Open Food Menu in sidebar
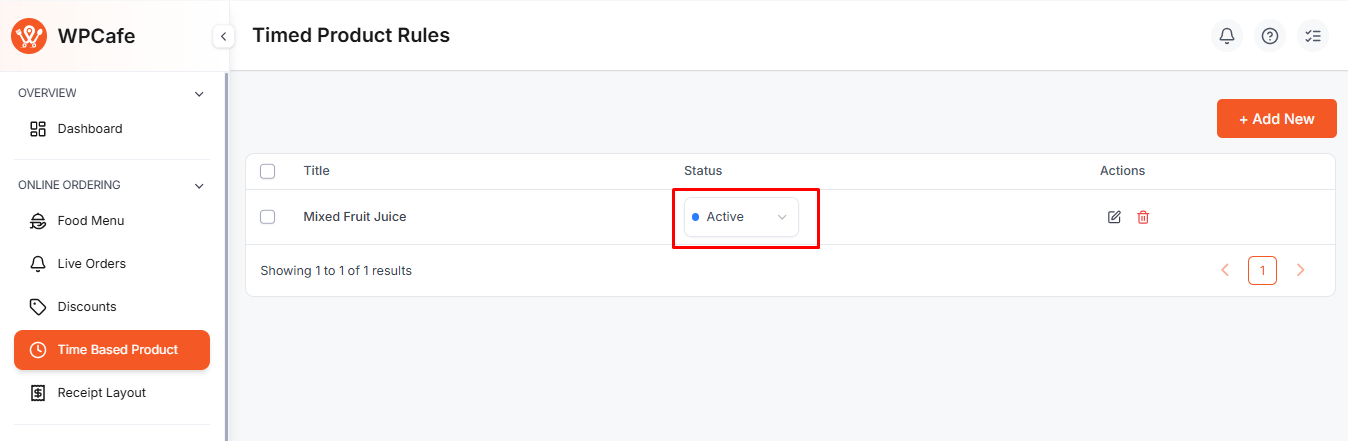The image size is (1348, 441). point(90,221)
